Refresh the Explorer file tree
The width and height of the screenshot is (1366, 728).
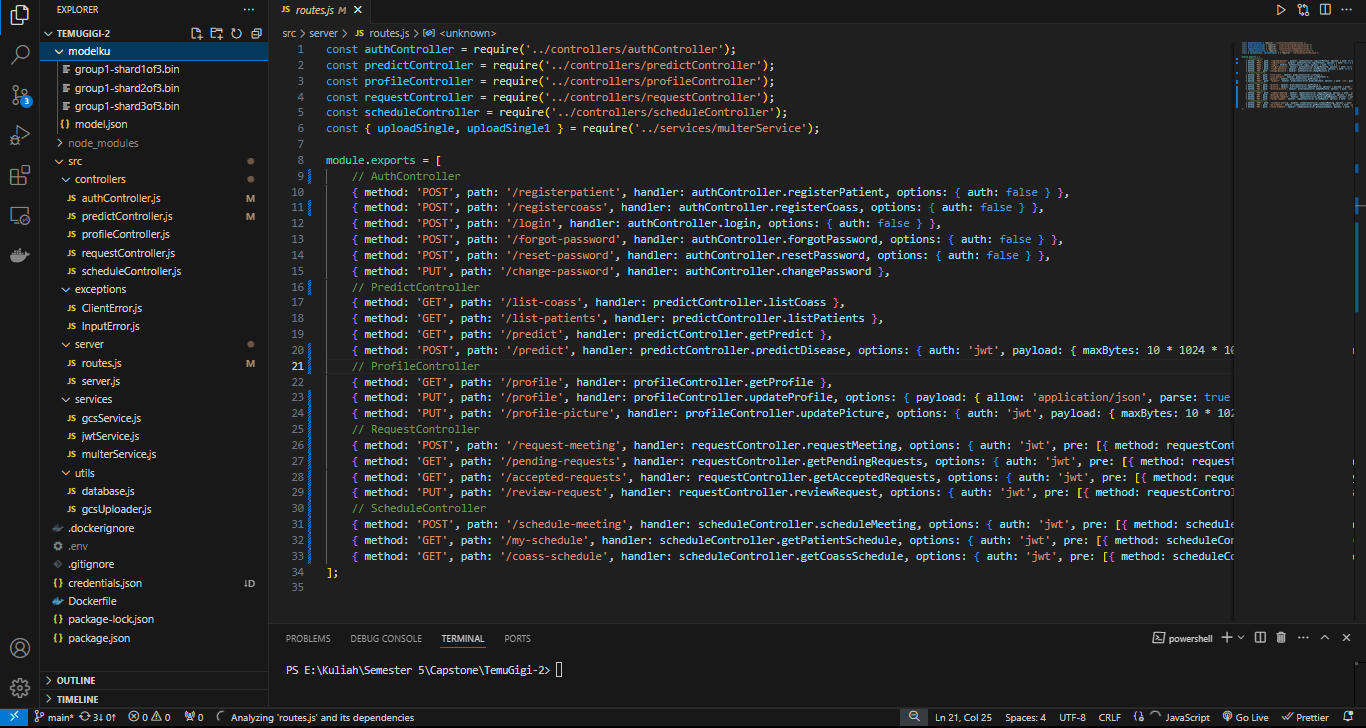coord(236,34)
